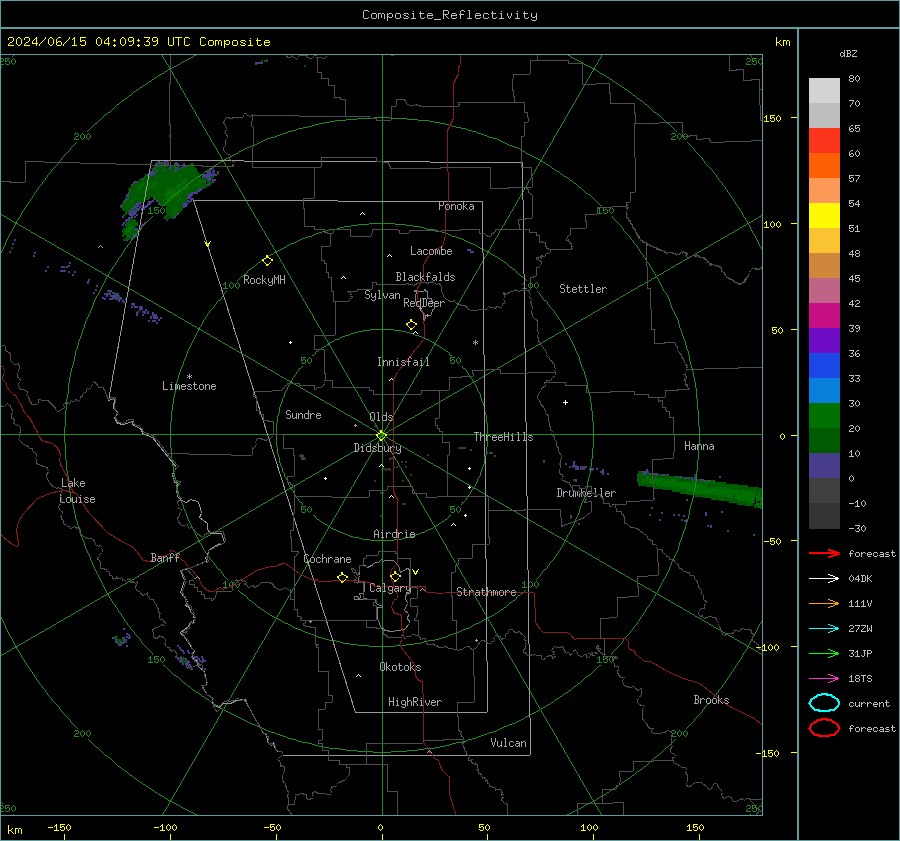Viewport: 900px width, 841px height.
Task: Click the yellow diamond marker under Cochrane
Action: pyautogui.click(x=342, y=578)
